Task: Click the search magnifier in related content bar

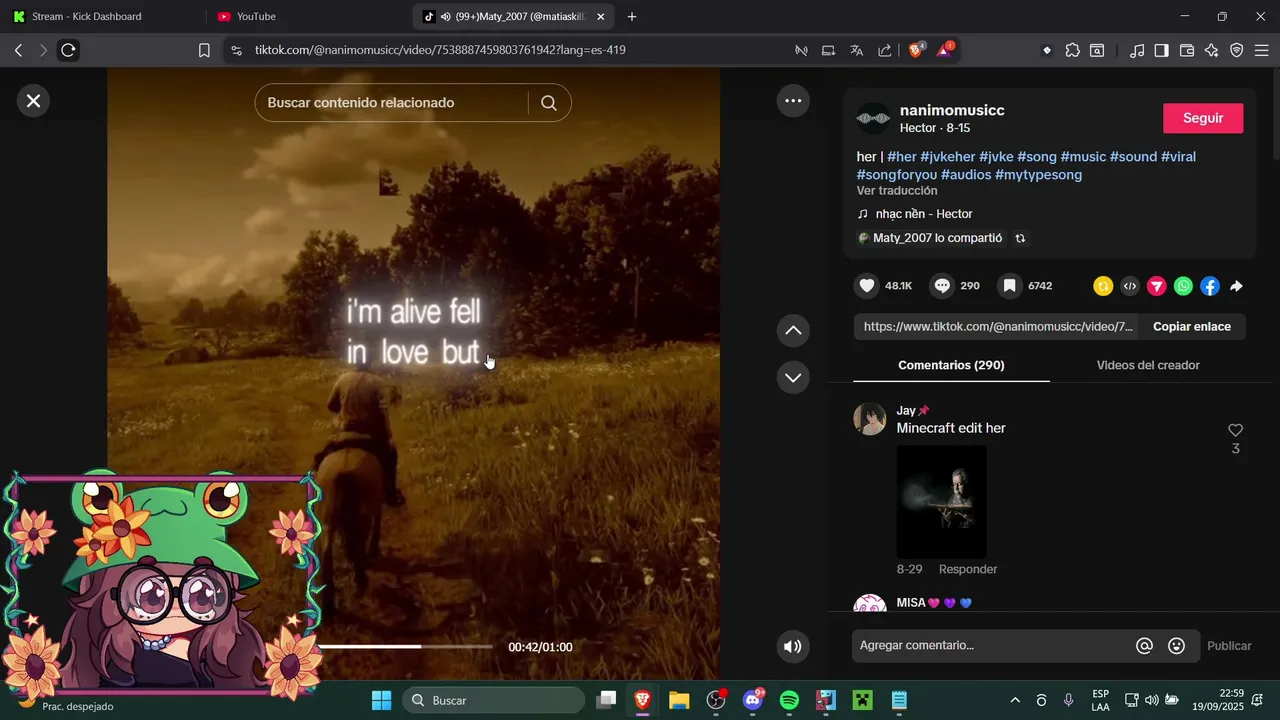Action: point(549,103)
